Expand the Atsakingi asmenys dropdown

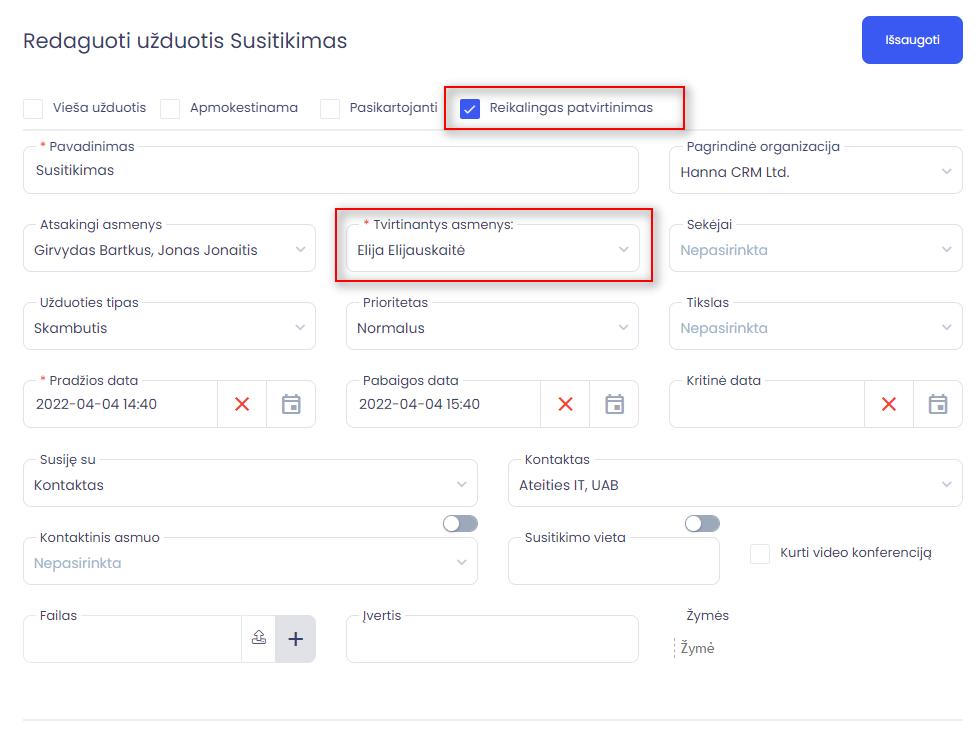[169, 249]
